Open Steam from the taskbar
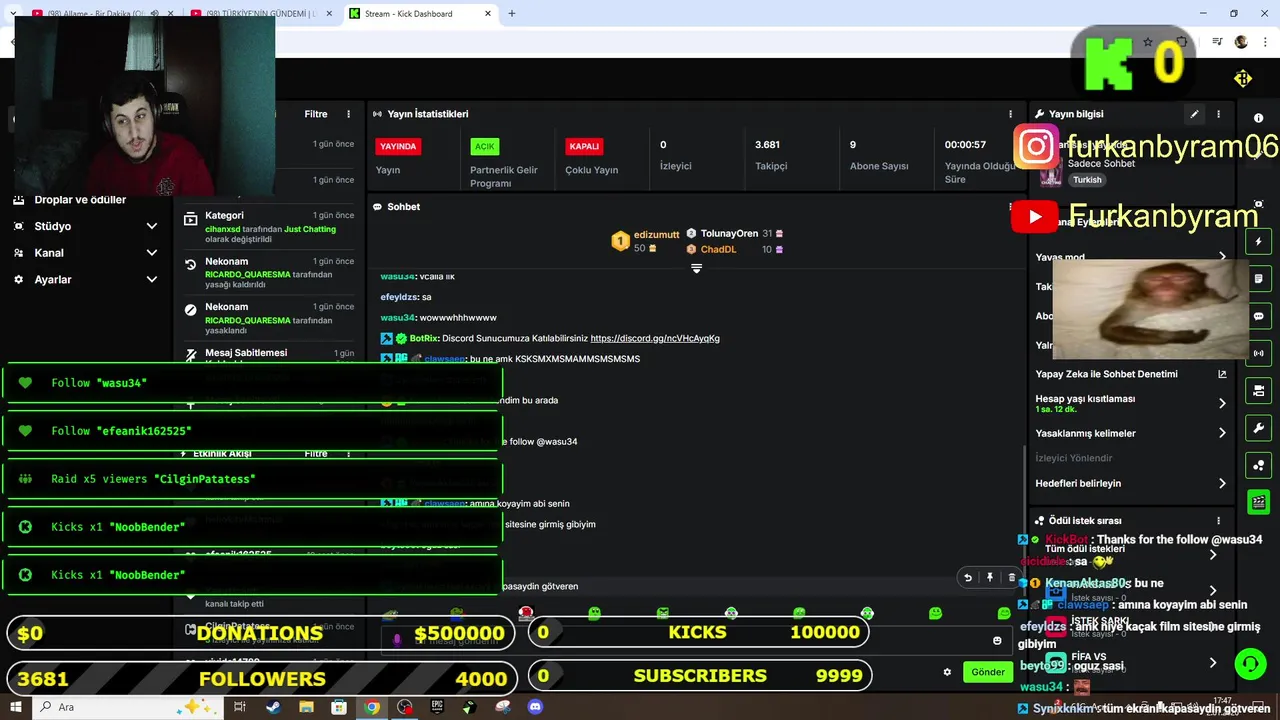The image size is (1280, 720). tap(273, 707)
